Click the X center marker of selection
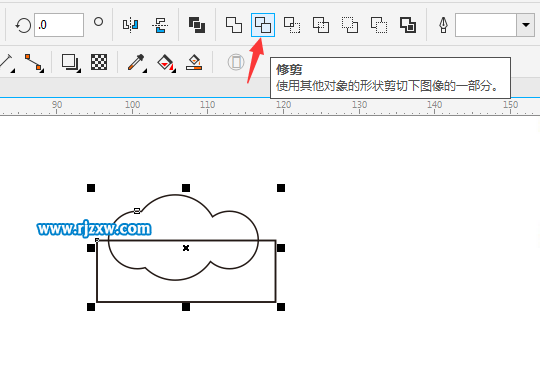The image size is (540, 392). (186, 248)
